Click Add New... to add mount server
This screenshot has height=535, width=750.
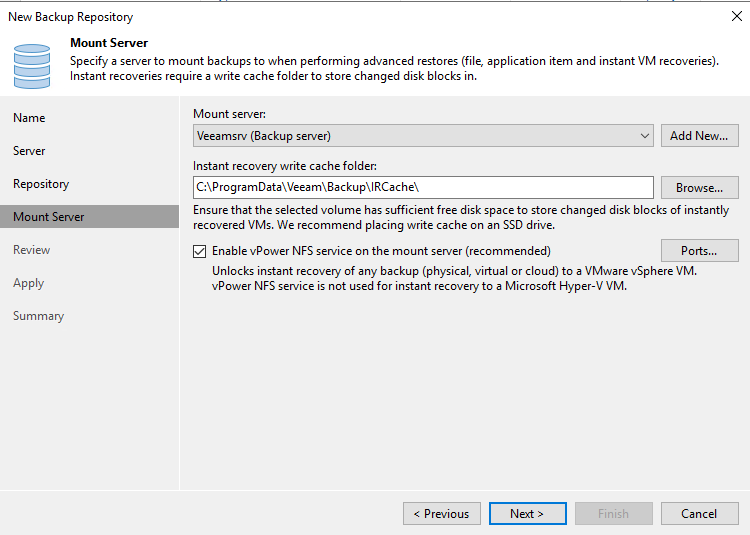pos(699,136)
